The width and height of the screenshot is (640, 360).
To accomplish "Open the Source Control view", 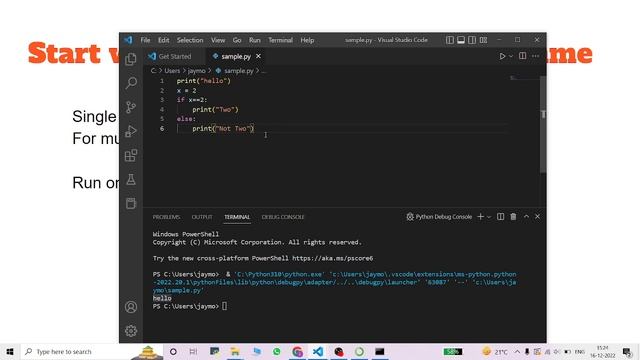I will pyautogui.click(x=131, y=107).
